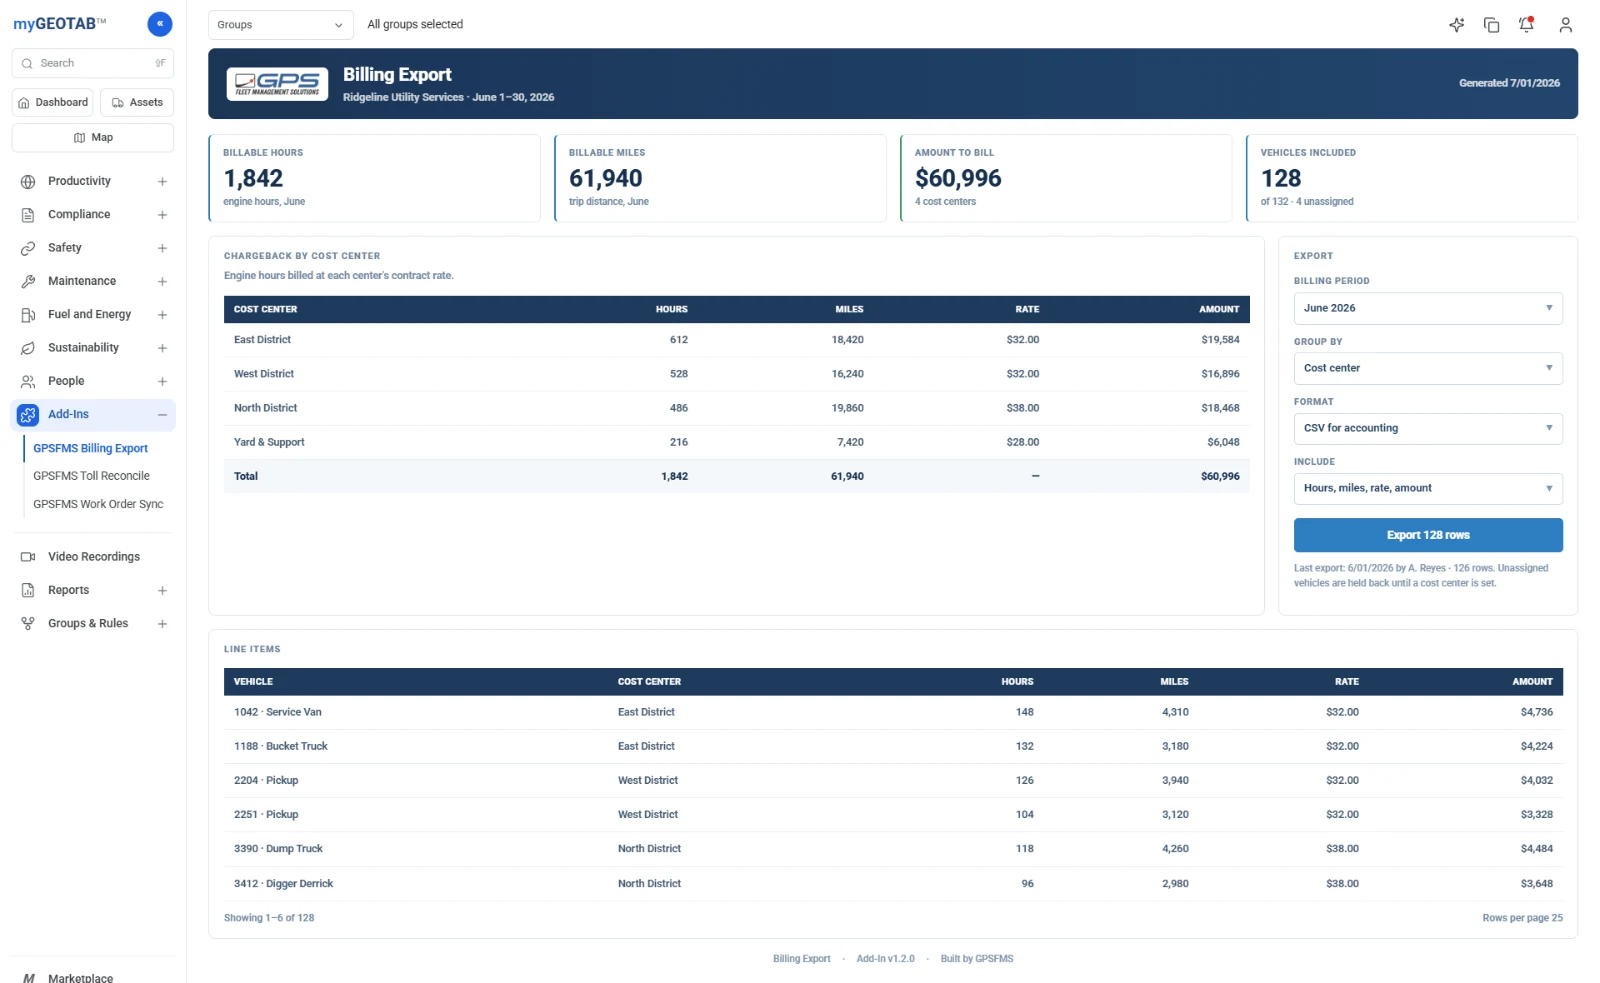Click the Video Recordings camera icon
This screenshot has height=983, width=1600.
(x=28, y=557)
